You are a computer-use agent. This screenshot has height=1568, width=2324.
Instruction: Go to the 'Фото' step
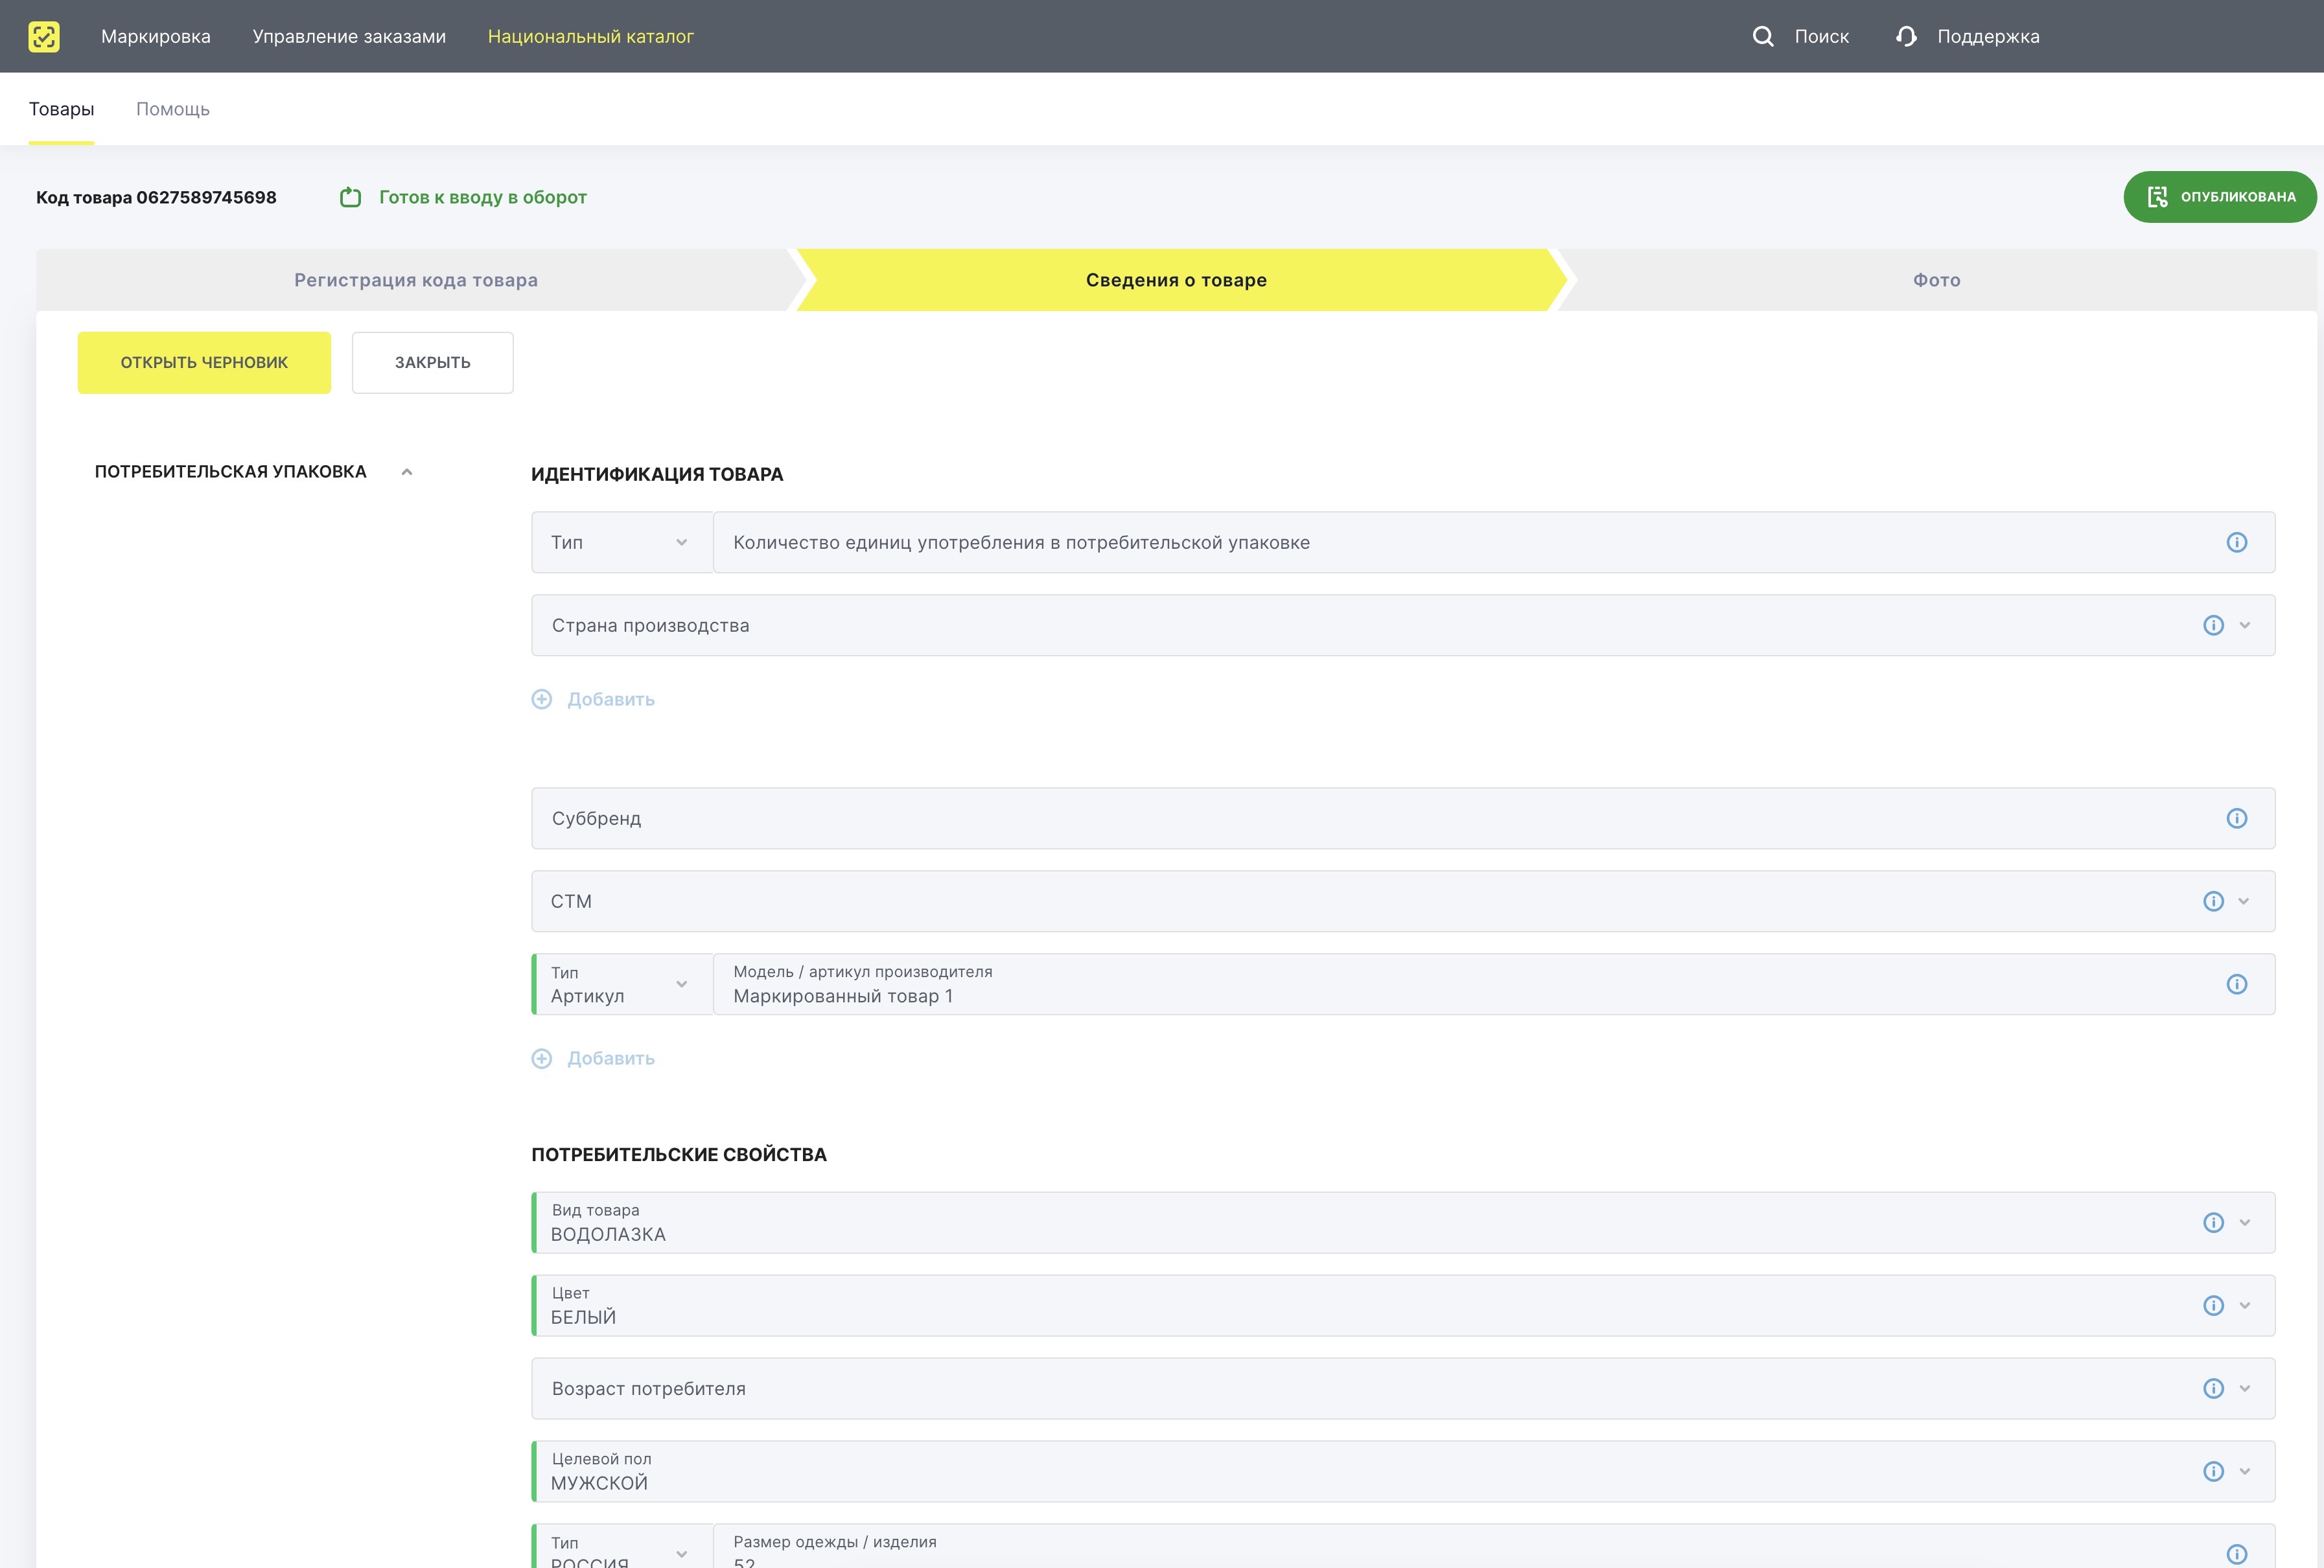[x=1936, y=280]
